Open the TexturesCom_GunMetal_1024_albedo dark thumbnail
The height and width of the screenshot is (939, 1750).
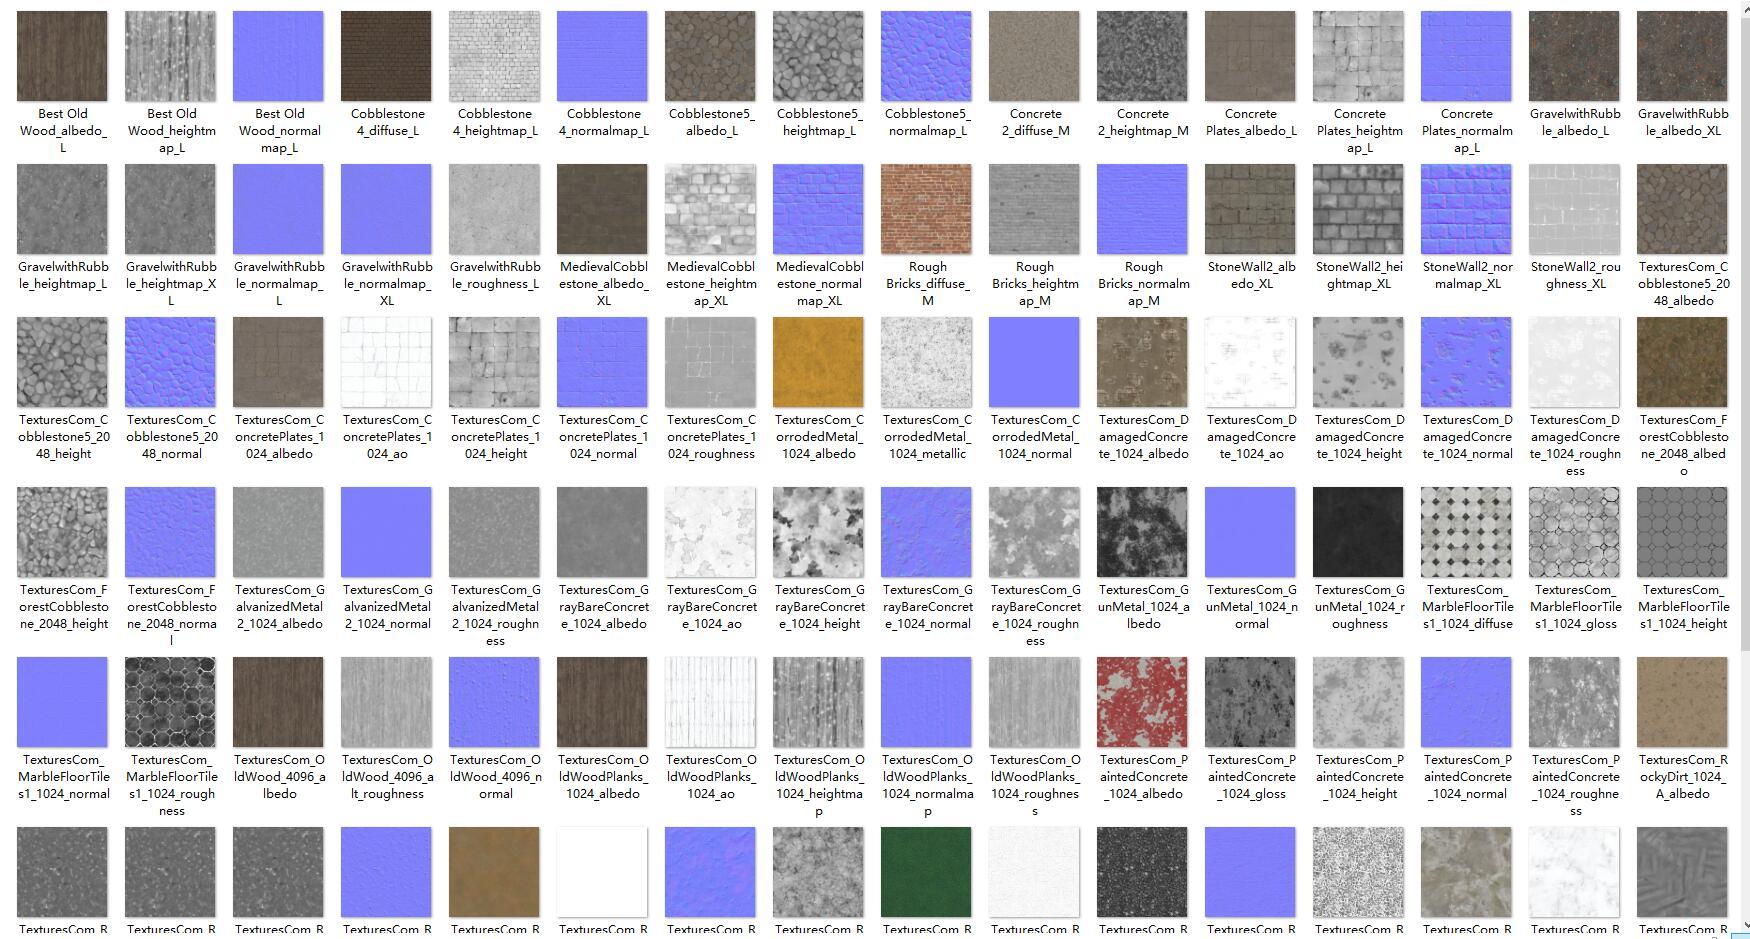click(x=1142, y=532)
